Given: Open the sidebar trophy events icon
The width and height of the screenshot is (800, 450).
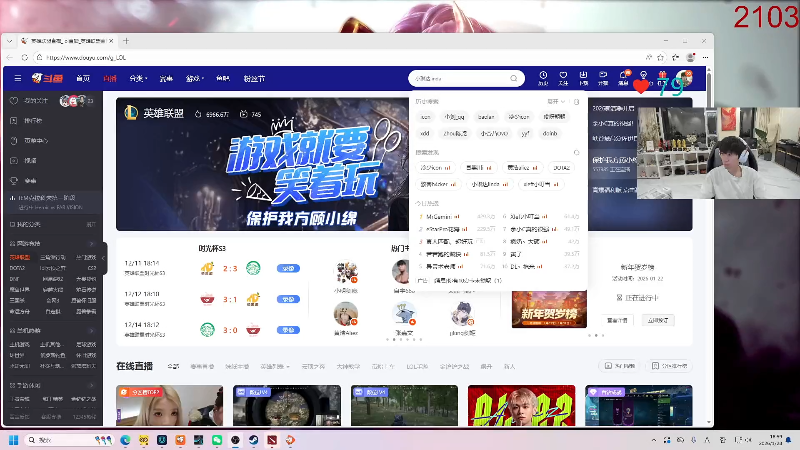Looking at the screenshot, I should click(x=14, y=181).
